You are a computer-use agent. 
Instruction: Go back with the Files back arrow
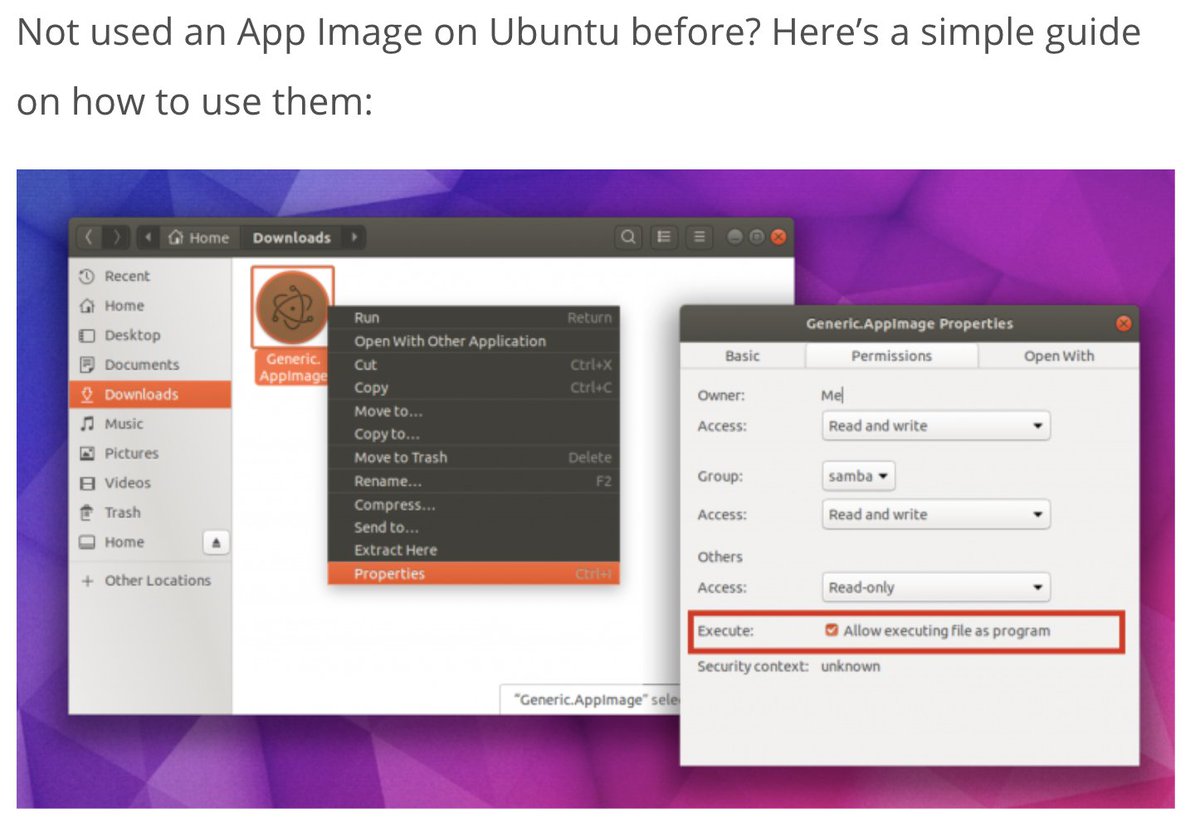[89, 237]
